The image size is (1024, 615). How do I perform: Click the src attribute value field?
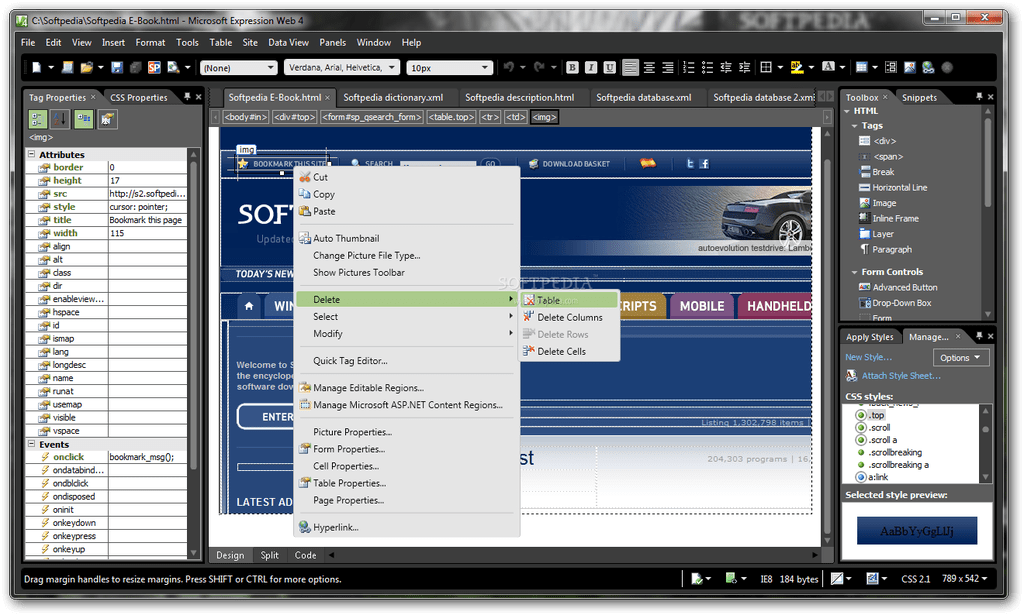point(148,194)
